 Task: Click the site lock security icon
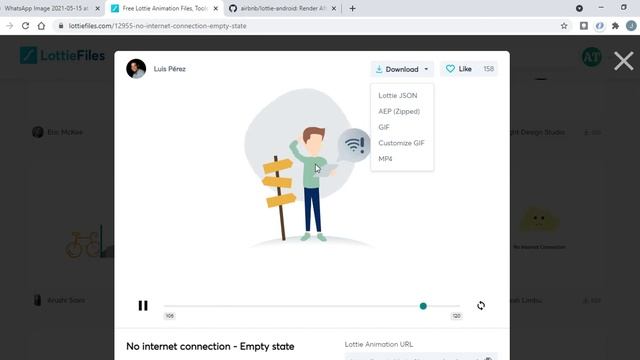[61, 26]
